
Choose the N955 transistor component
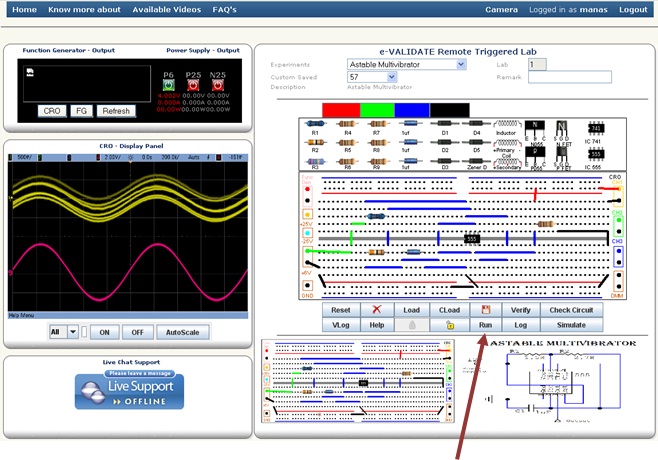[536, 129]
